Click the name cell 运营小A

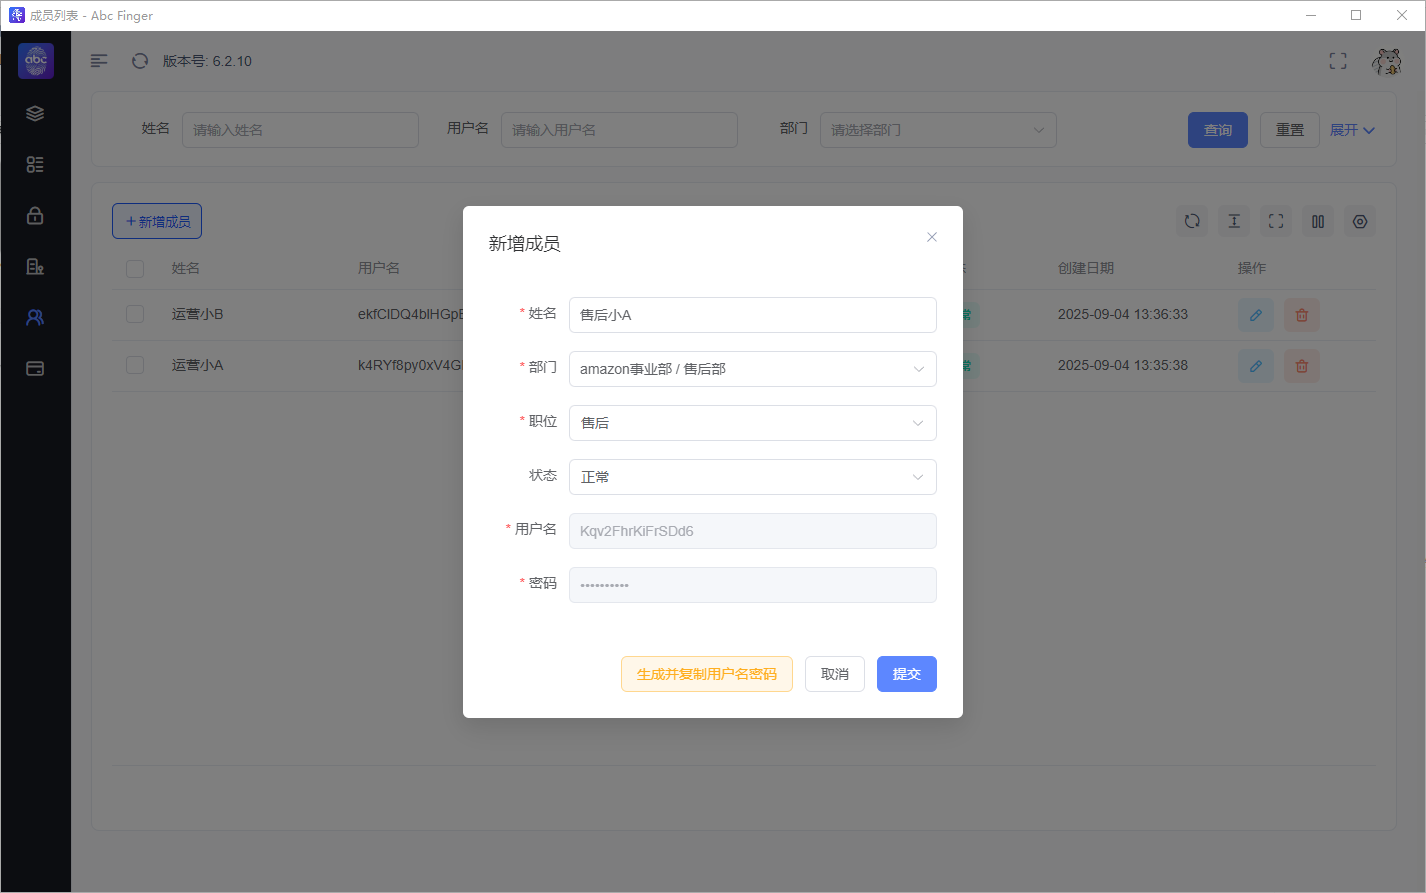click(x=198, y=365)
